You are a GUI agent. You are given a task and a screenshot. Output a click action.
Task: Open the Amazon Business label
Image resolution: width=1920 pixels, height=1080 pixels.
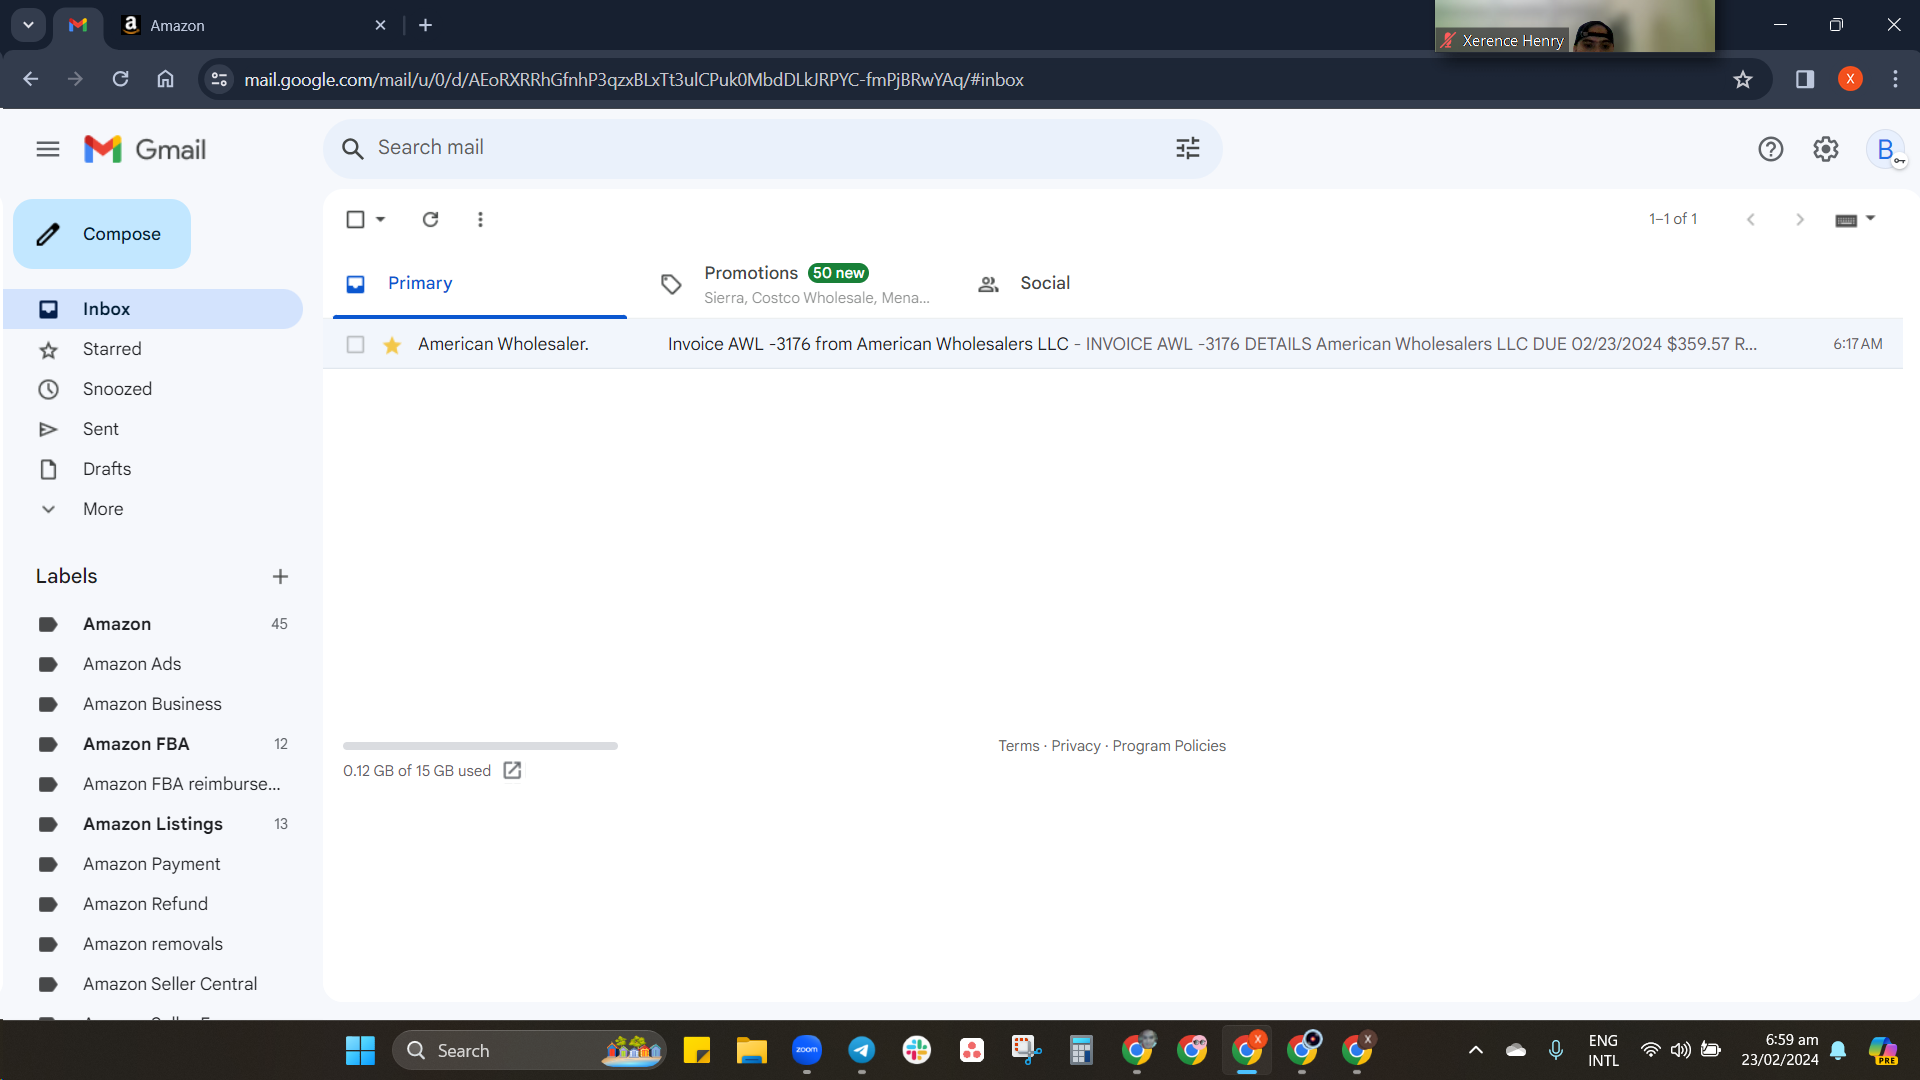tap(154, 704)
